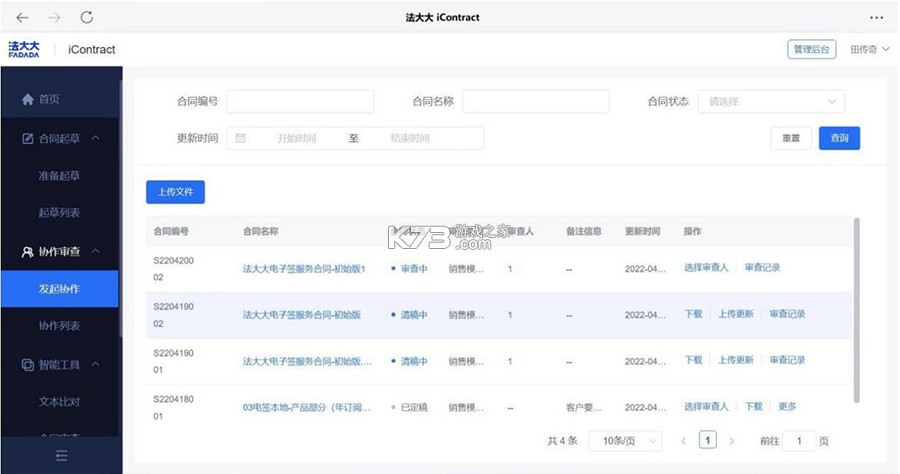Image resolution: width=900 pixels, height=474 pixels.
Task: Click the 上传文件 button
Action: point(175,192)
